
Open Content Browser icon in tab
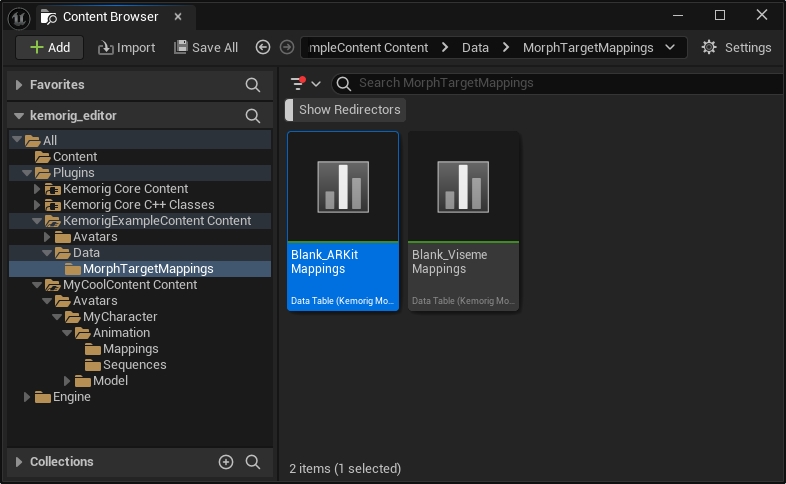coord(49,16)
